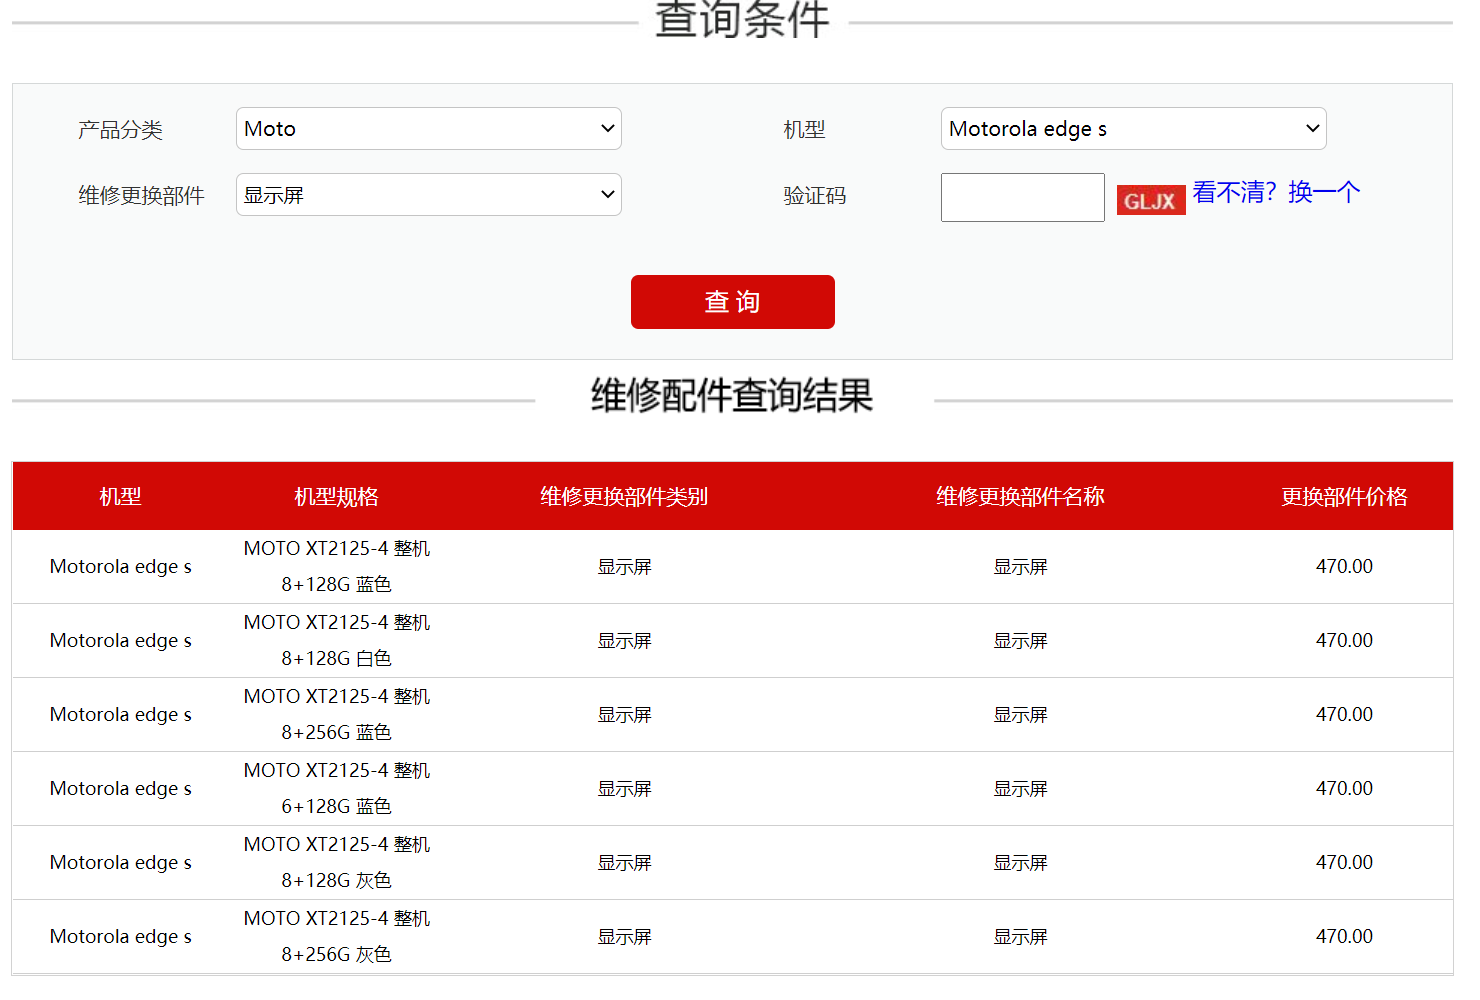Open the 维修更换部件 dropdown showing 显示屏
1480x1000 pixels.
428,195
